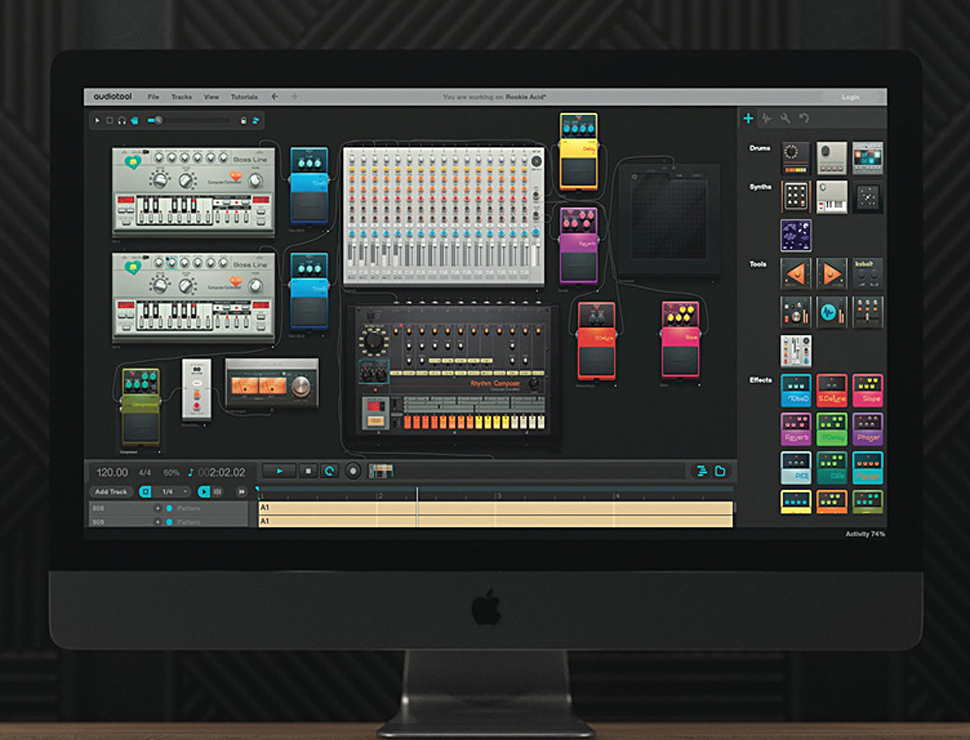The height and width of the screenshot is (740, 970).
Task: Add the pink Slope effect pedal
Action: coord(867,390)
